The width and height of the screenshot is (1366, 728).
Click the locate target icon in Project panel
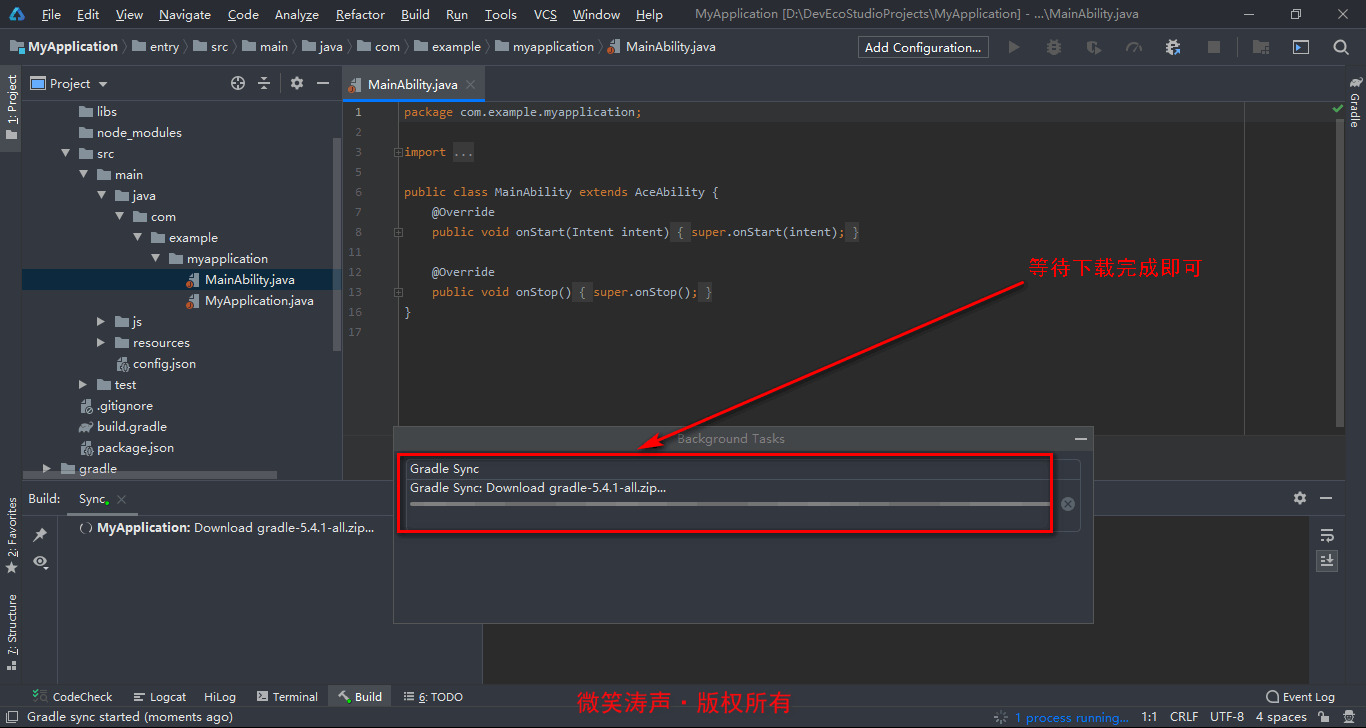(238, 84)
